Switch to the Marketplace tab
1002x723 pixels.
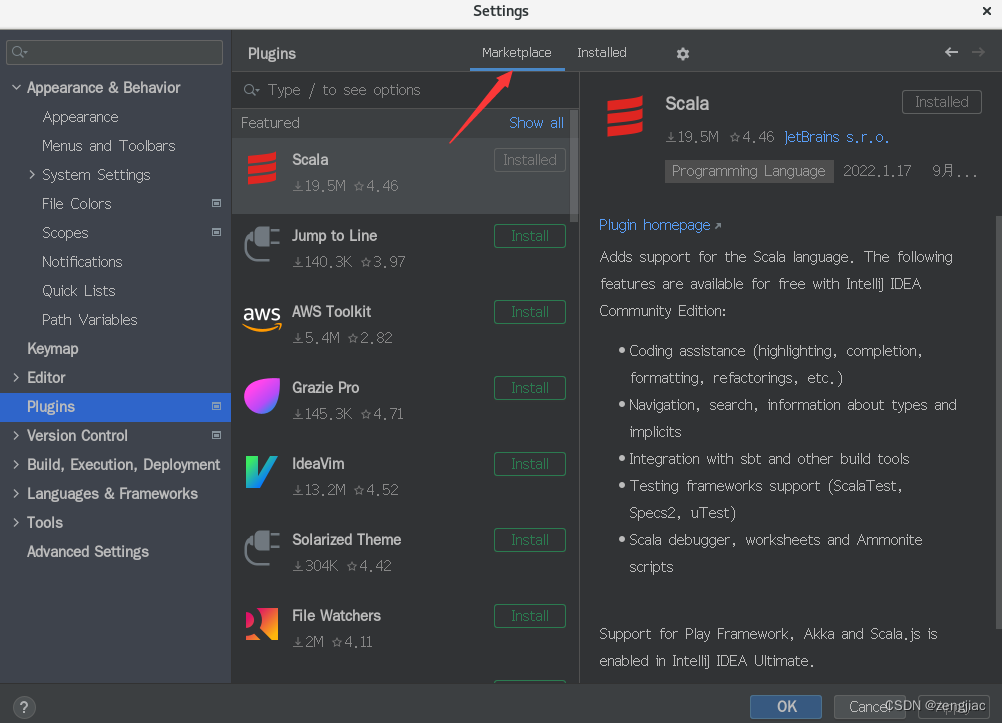pyautogui.click(x=516, y=52)
